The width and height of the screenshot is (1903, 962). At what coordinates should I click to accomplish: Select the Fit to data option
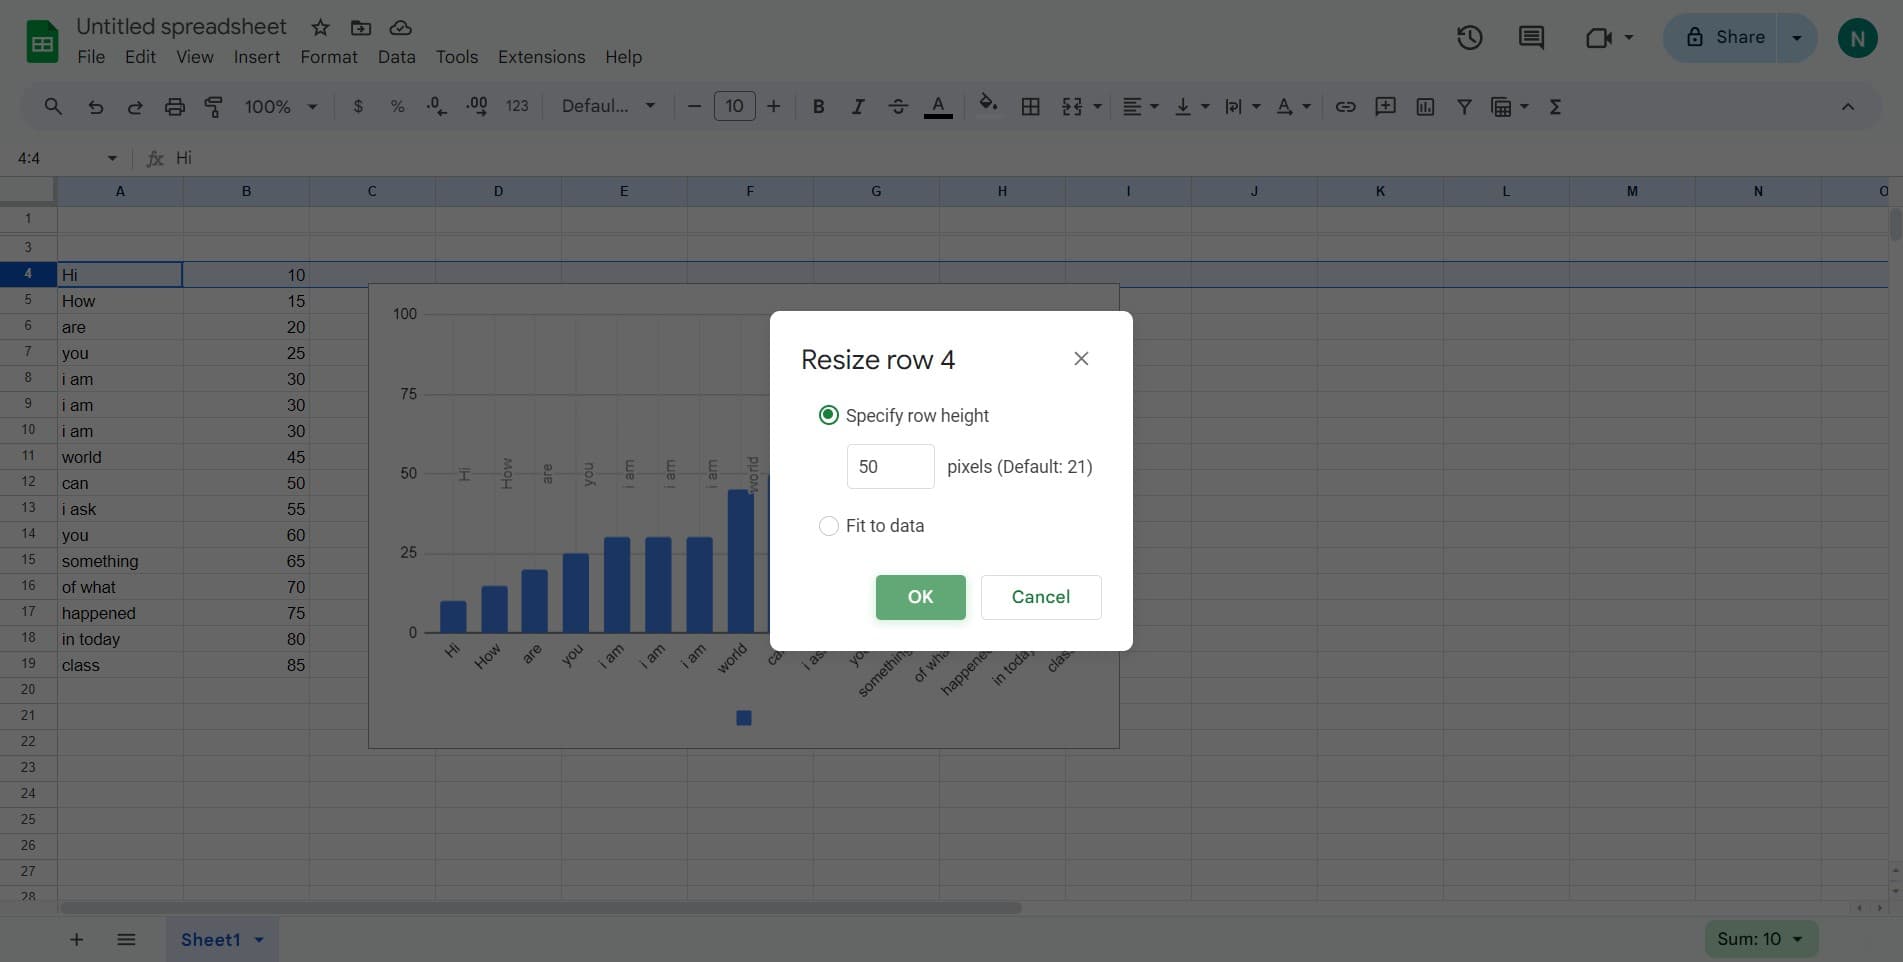coord(828,526)
